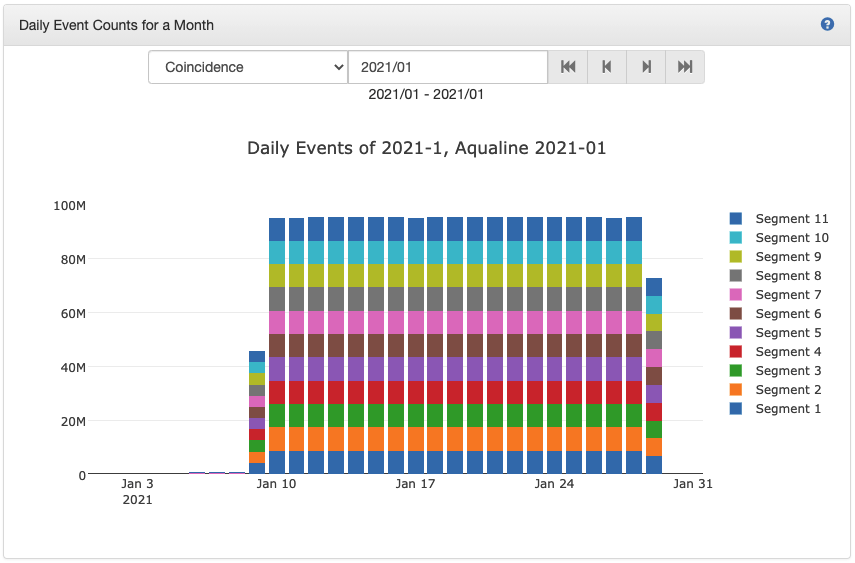Image resolution: width=855 pixels, height=563 pixels.
Task: Click the chart title Daily Events of 2021-1
Action: 426,148
